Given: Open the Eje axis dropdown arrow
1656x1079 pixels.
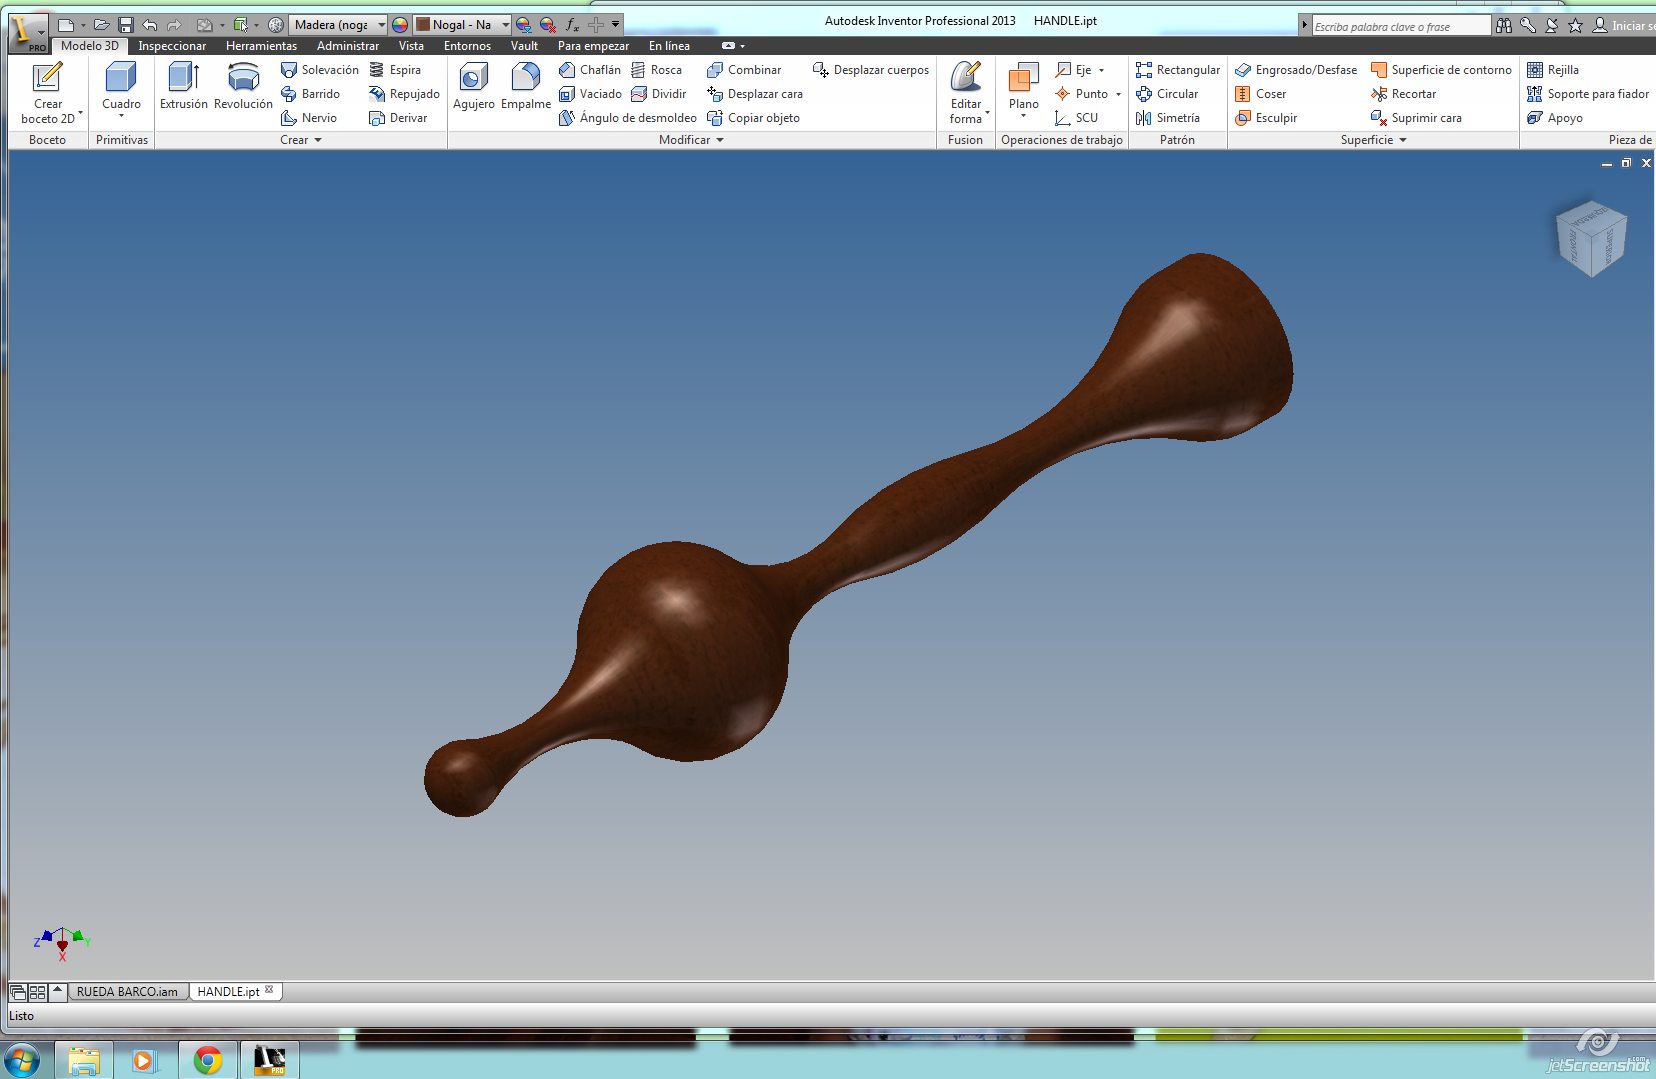Looking at the screenshot, I should [x=1102, y=70].
